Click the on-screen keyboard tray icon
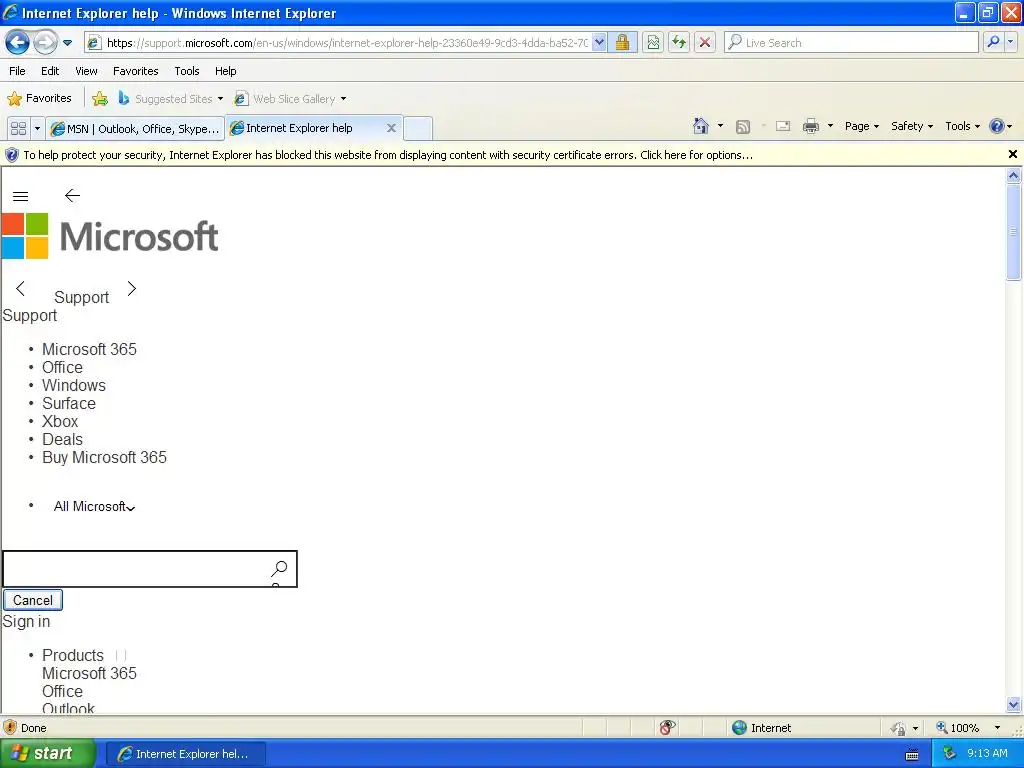This screenshot has height=768, width=1024. 912,754
